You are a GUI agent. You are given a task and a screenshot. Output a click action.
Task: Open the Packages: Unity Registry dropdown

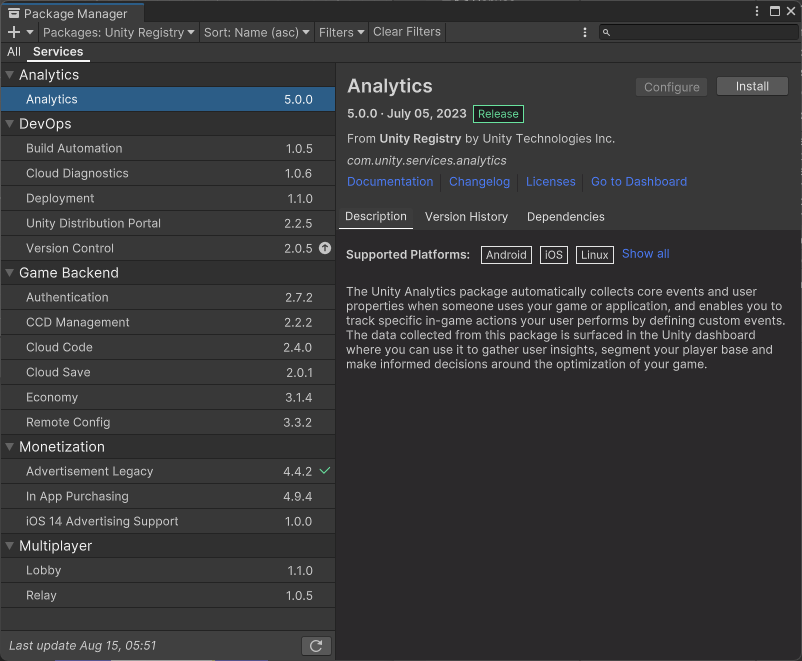click(119, 32)
